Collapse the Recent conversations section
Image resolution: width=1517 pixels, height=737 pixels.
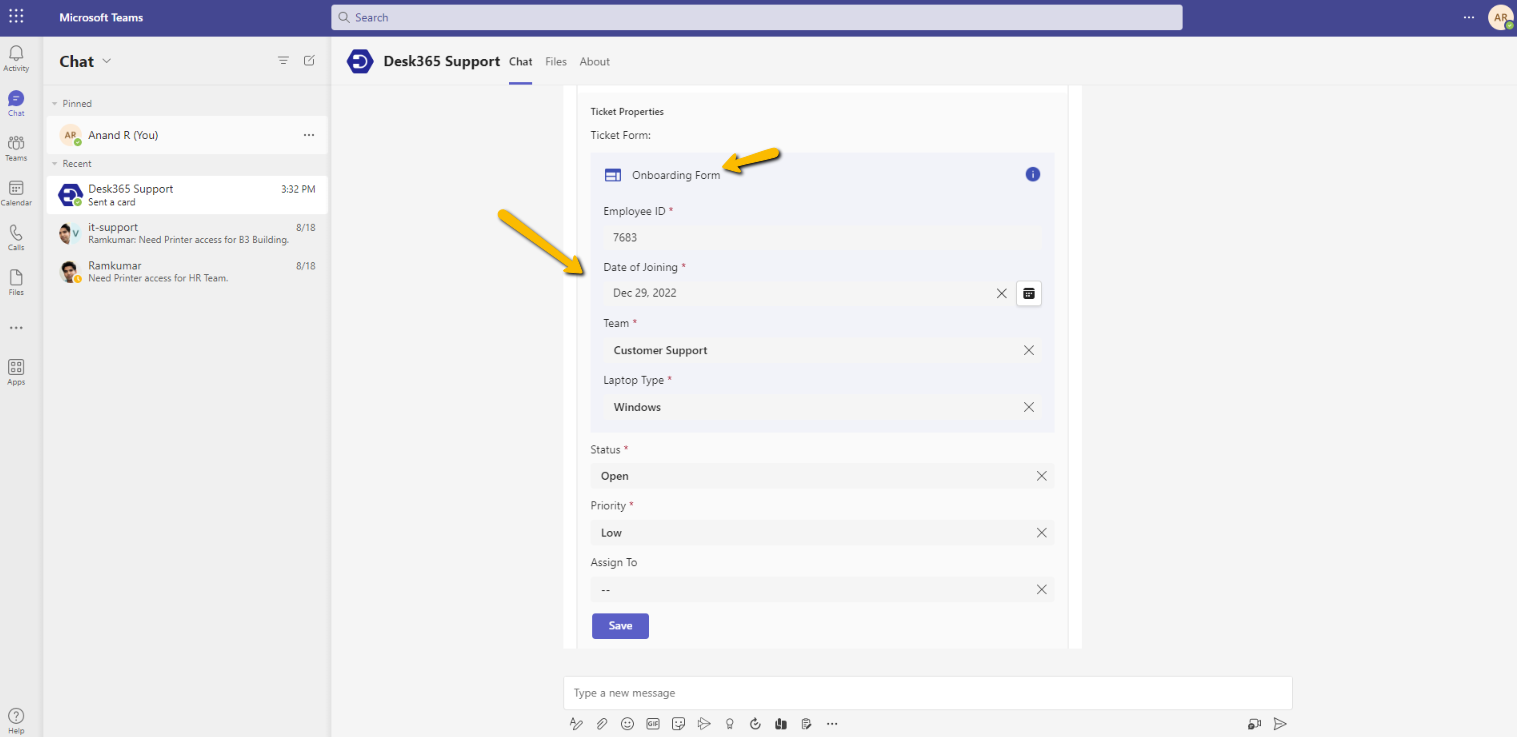point(56,163)
